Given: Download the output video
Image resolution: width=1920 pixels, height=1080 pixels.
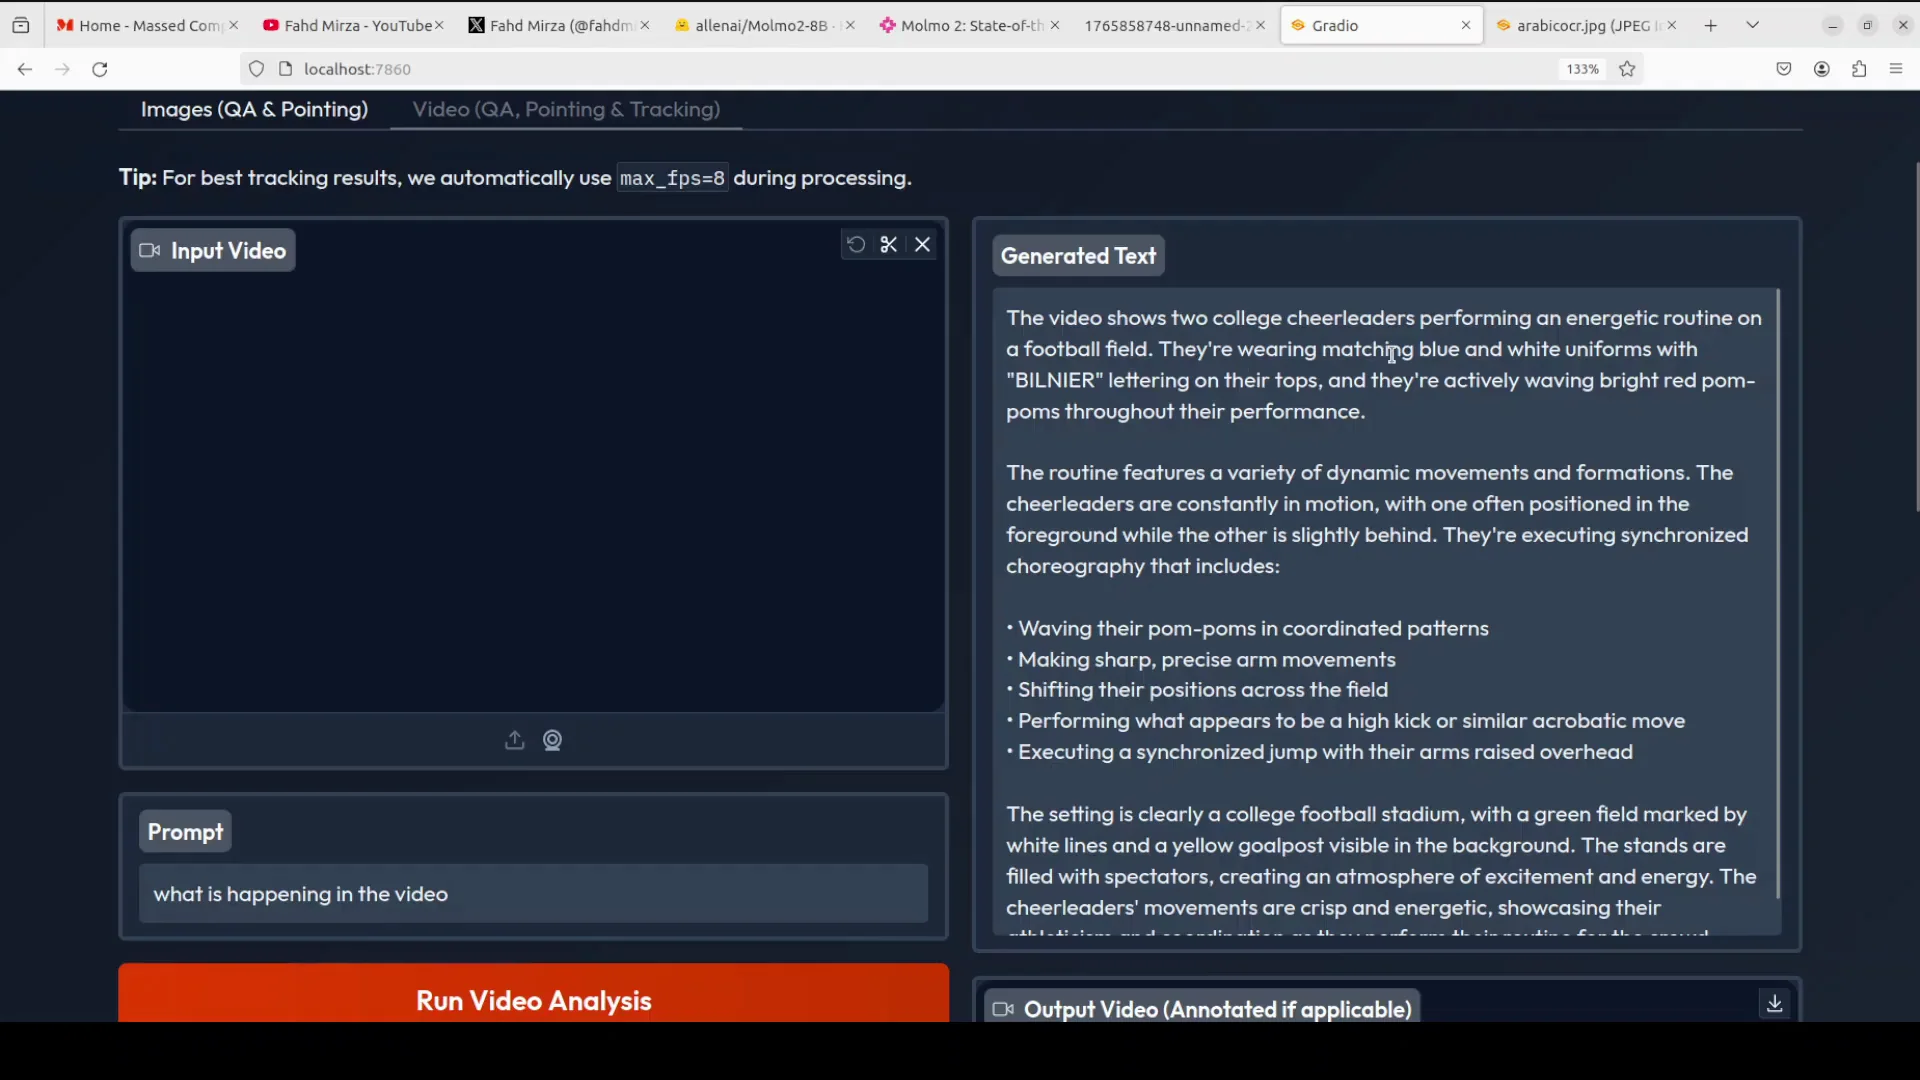Looking at the screenshot, I should tap(1774, 1004).
